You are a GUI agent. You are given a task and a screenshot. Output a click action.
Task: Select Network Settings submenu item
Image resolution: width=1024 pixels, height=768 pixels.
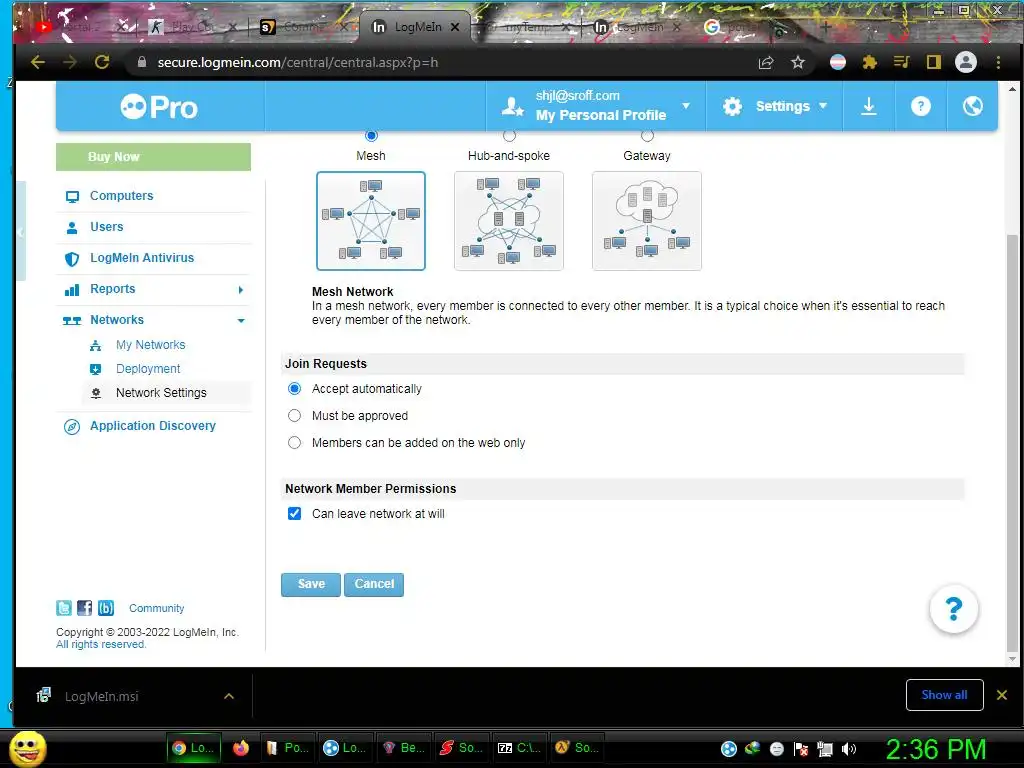(161, 392)
